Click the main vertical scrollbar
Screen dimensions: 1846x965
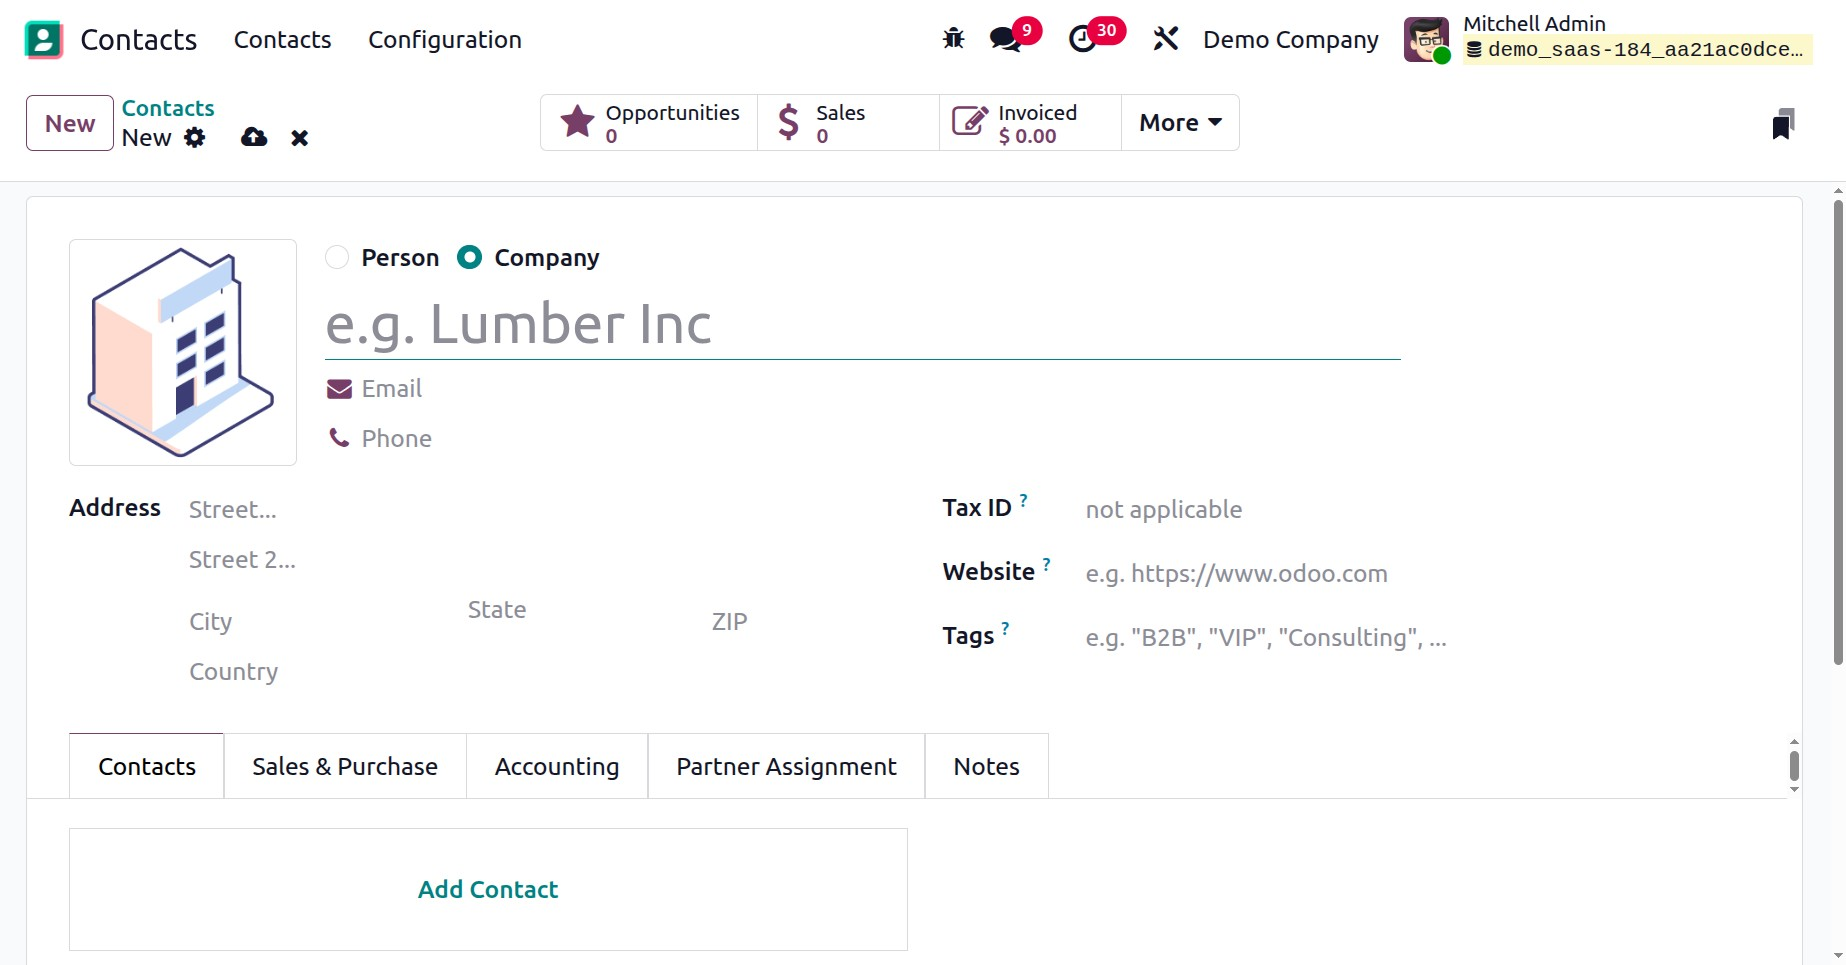1838,430
